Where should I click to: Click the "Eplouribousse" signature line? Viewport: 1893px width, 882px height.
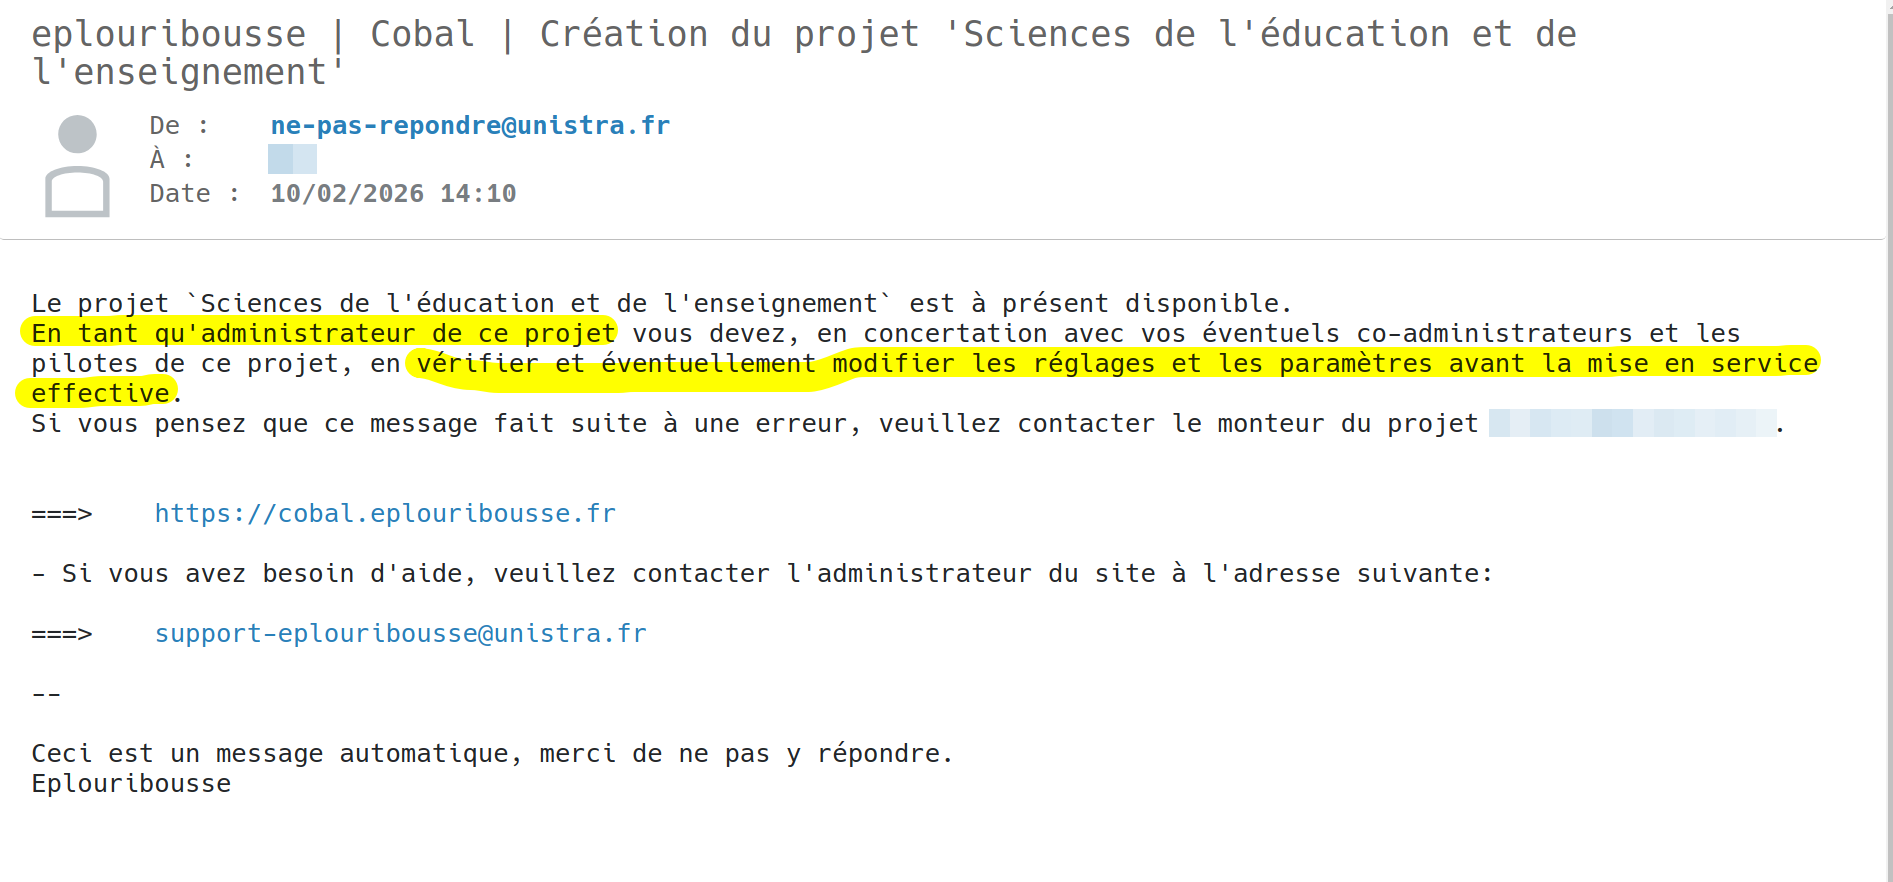pyautogui.click(x=131, y=784)
